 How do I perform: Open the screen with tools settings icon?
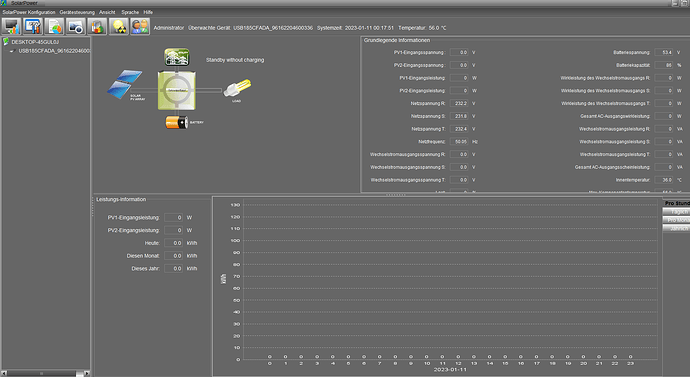click(33, 26)
